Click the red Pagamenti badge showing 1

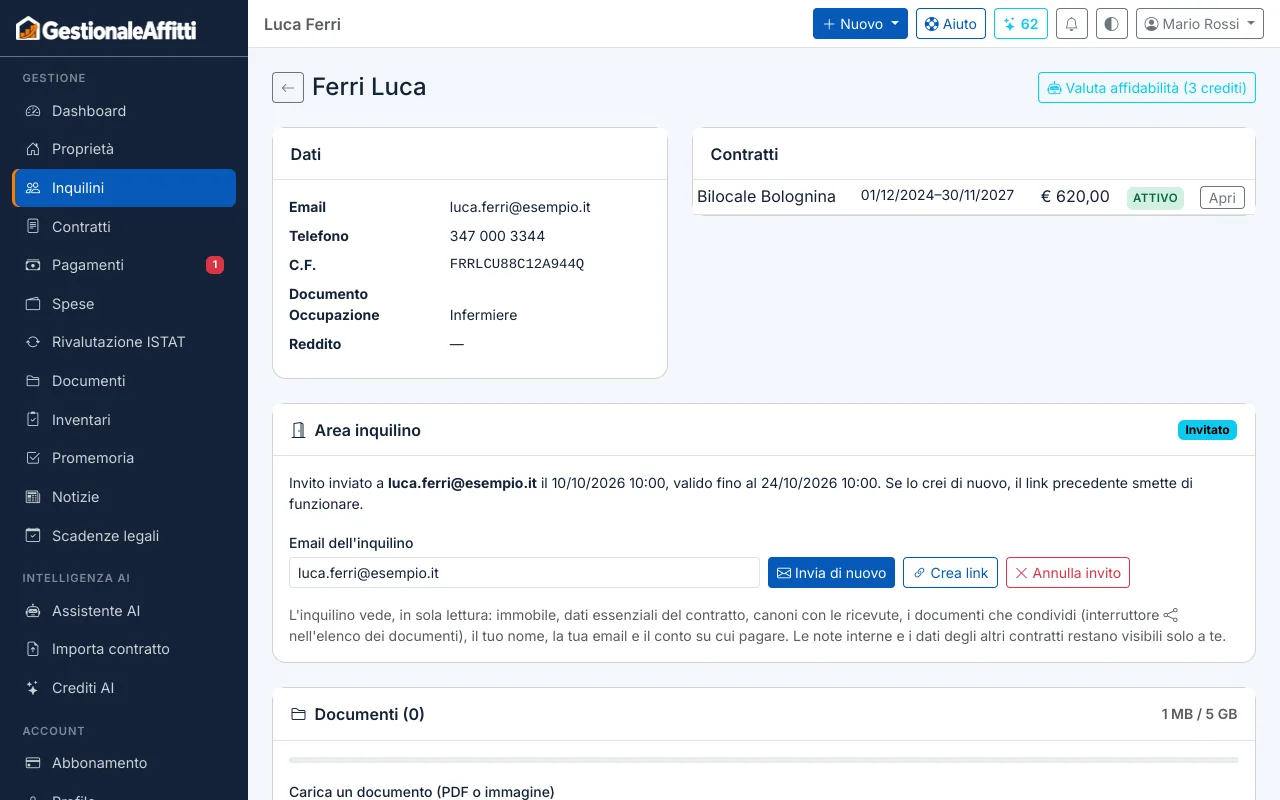tap(215, 265)
